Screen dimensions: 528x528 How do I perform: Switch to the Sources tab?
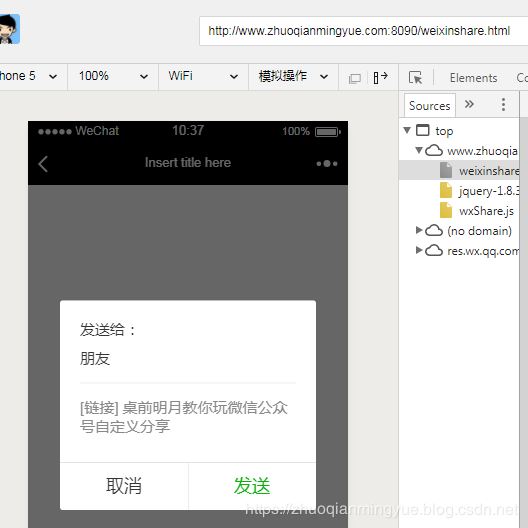(430, 106)
